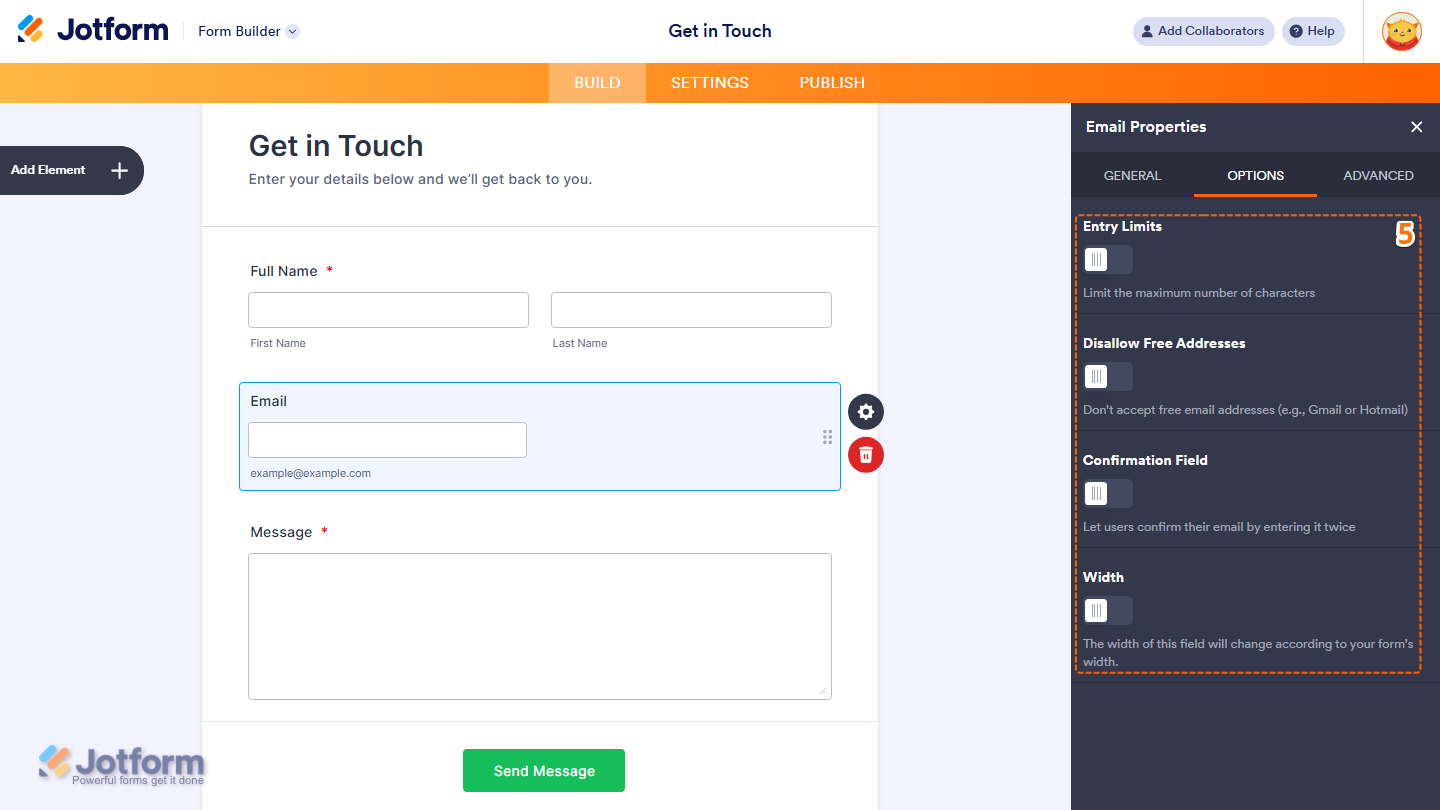Click the user avatar in the header
The height and width of the screenshot is (810, 1440).
[1401, 31]
